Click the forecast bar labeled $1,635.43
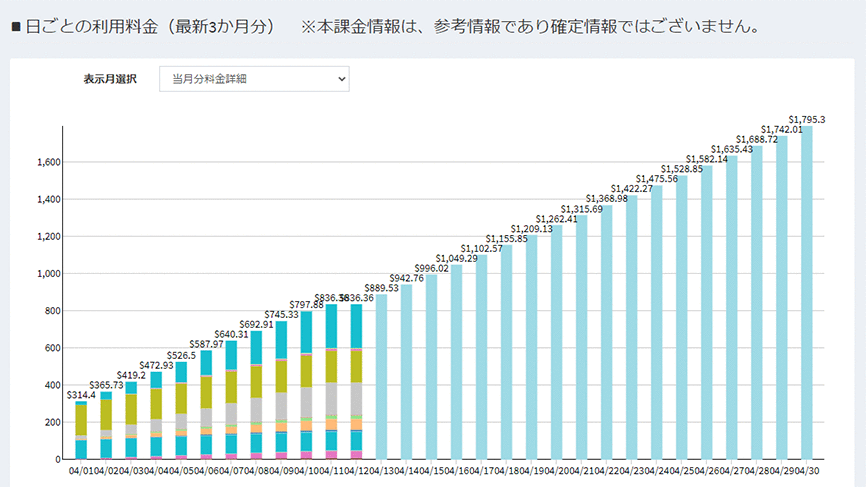Screen dimensions: 866x487 click(731, 308)
